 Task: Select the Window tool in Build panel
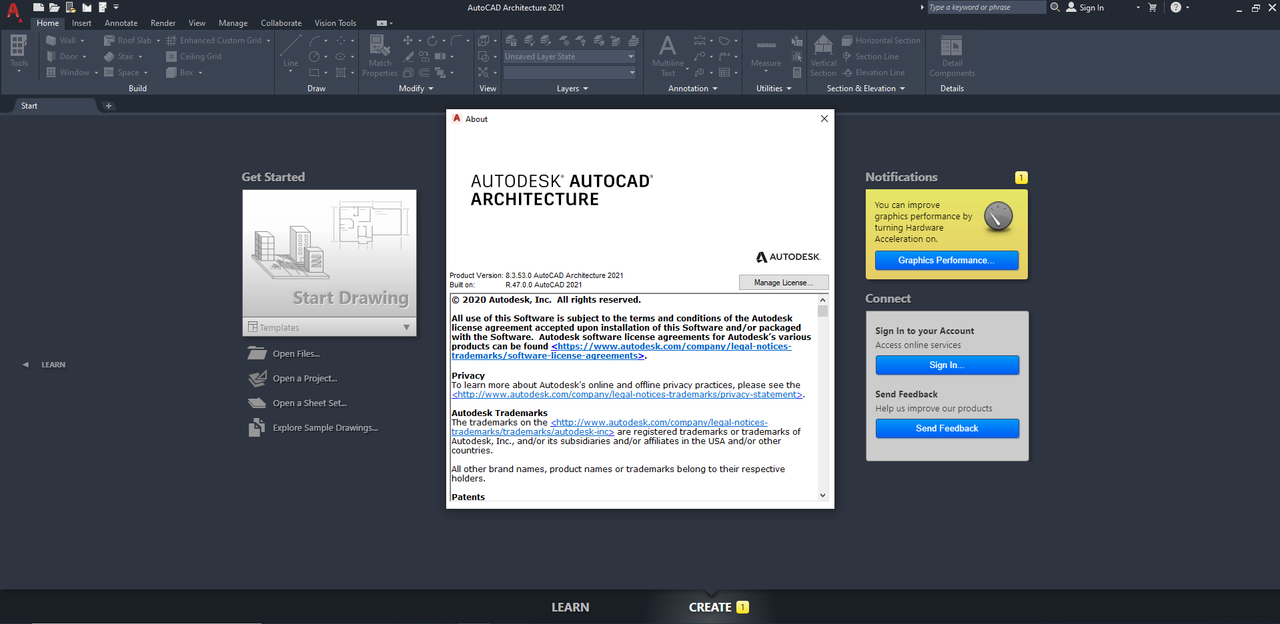click(67, 72)
